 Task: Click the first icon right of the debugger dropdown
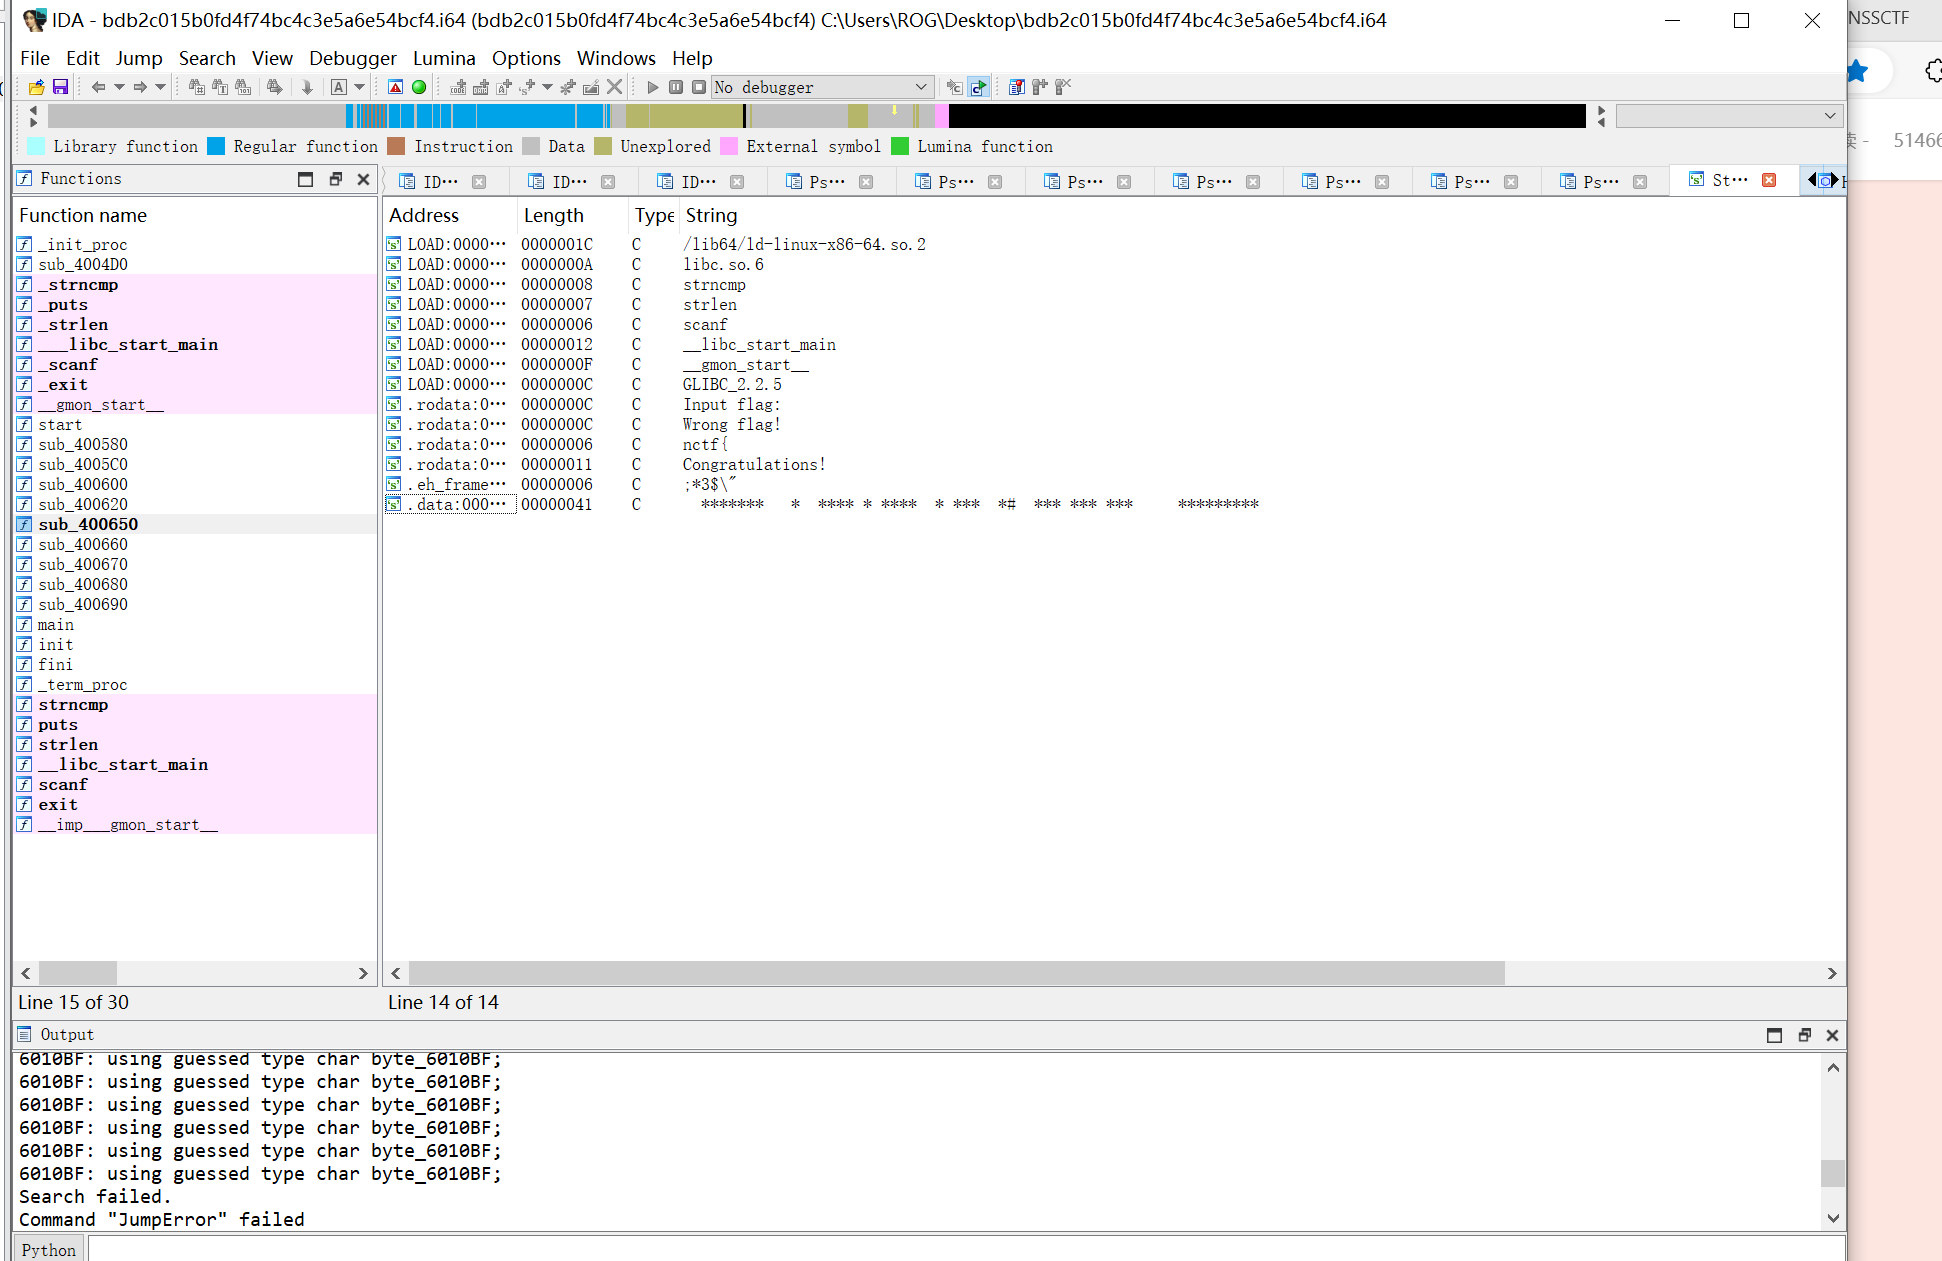click(x=954, y=87)
